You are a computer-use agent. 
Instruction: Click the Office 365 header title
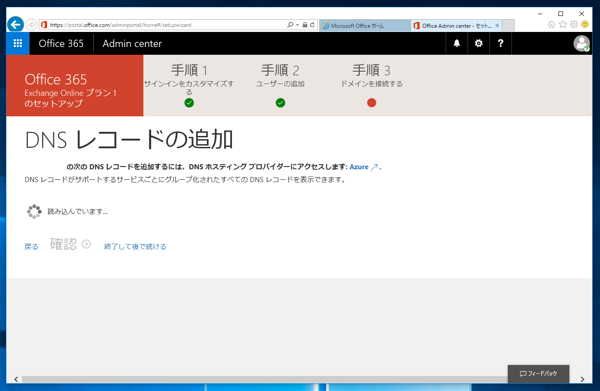click(x=61, y=43)
